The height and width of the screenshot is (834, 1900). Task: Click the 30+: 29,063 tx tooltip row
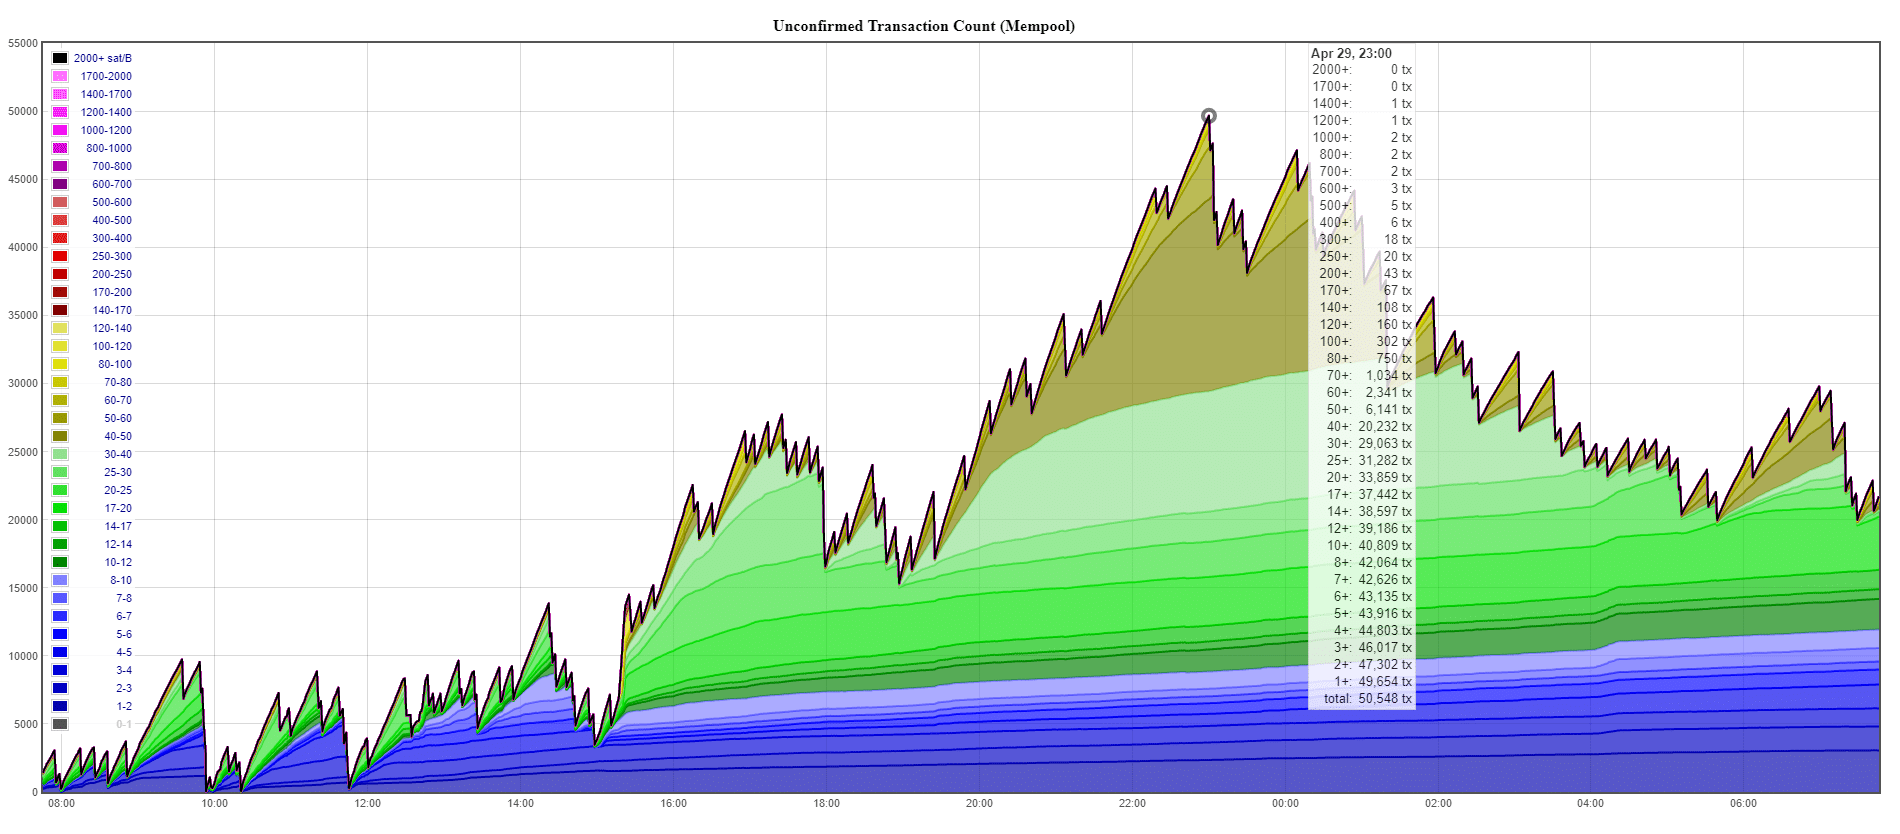pos(1369,443)
